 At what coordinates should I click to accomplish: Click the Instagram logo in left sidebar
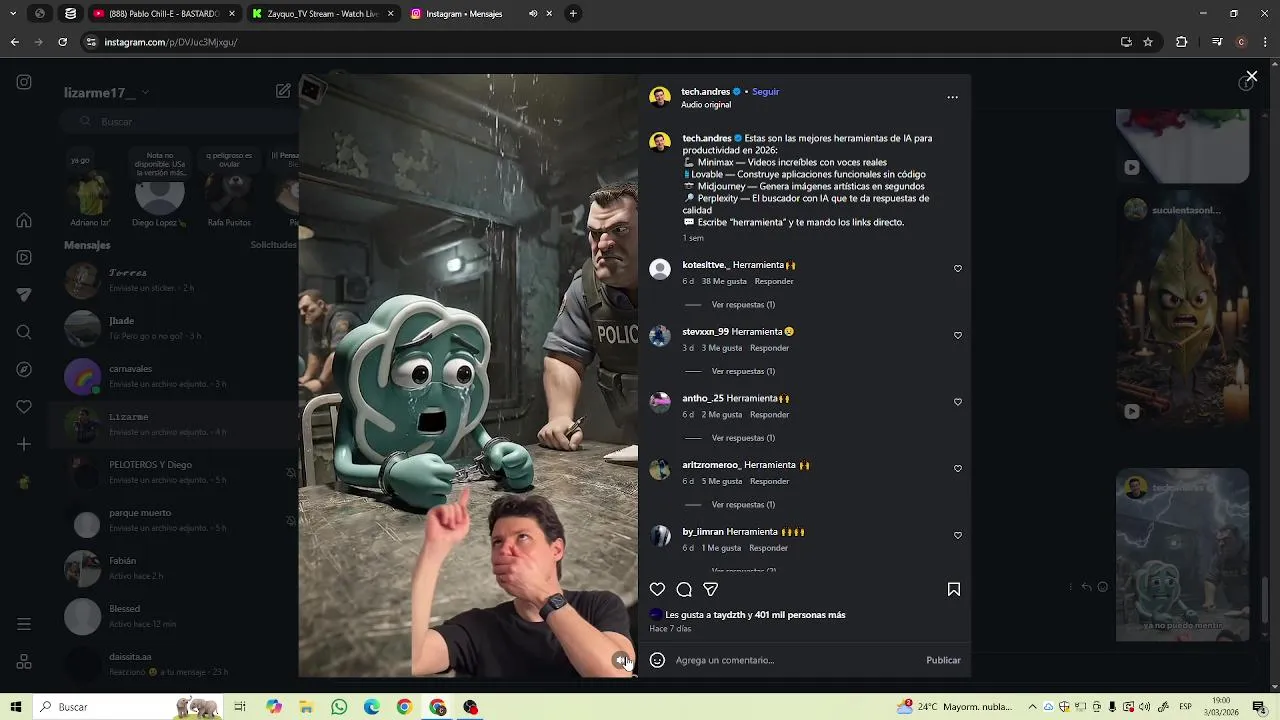point(24,83)
